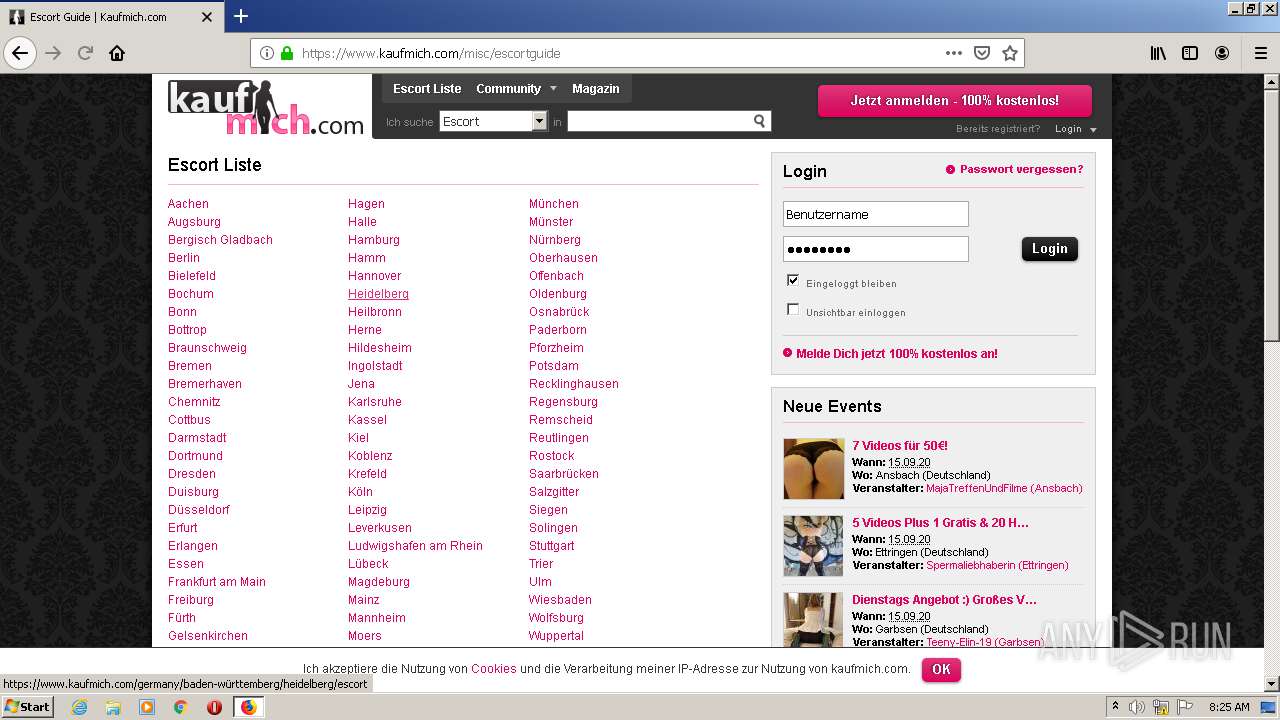Toggle the Eingeloggt bleiben checkbox
This screenshot has width=1280, height=720.
click(793, 280)
